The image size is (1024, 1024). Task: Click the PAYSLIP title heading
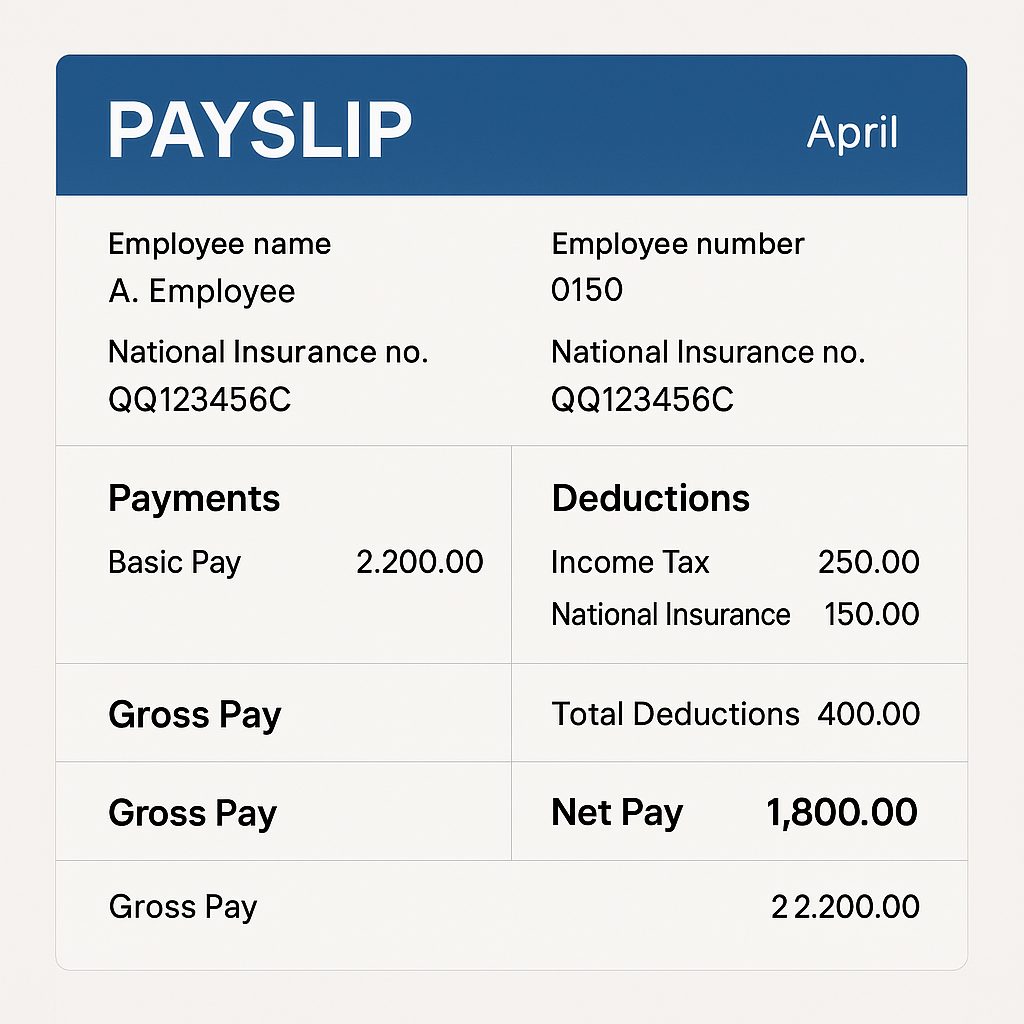259,130
